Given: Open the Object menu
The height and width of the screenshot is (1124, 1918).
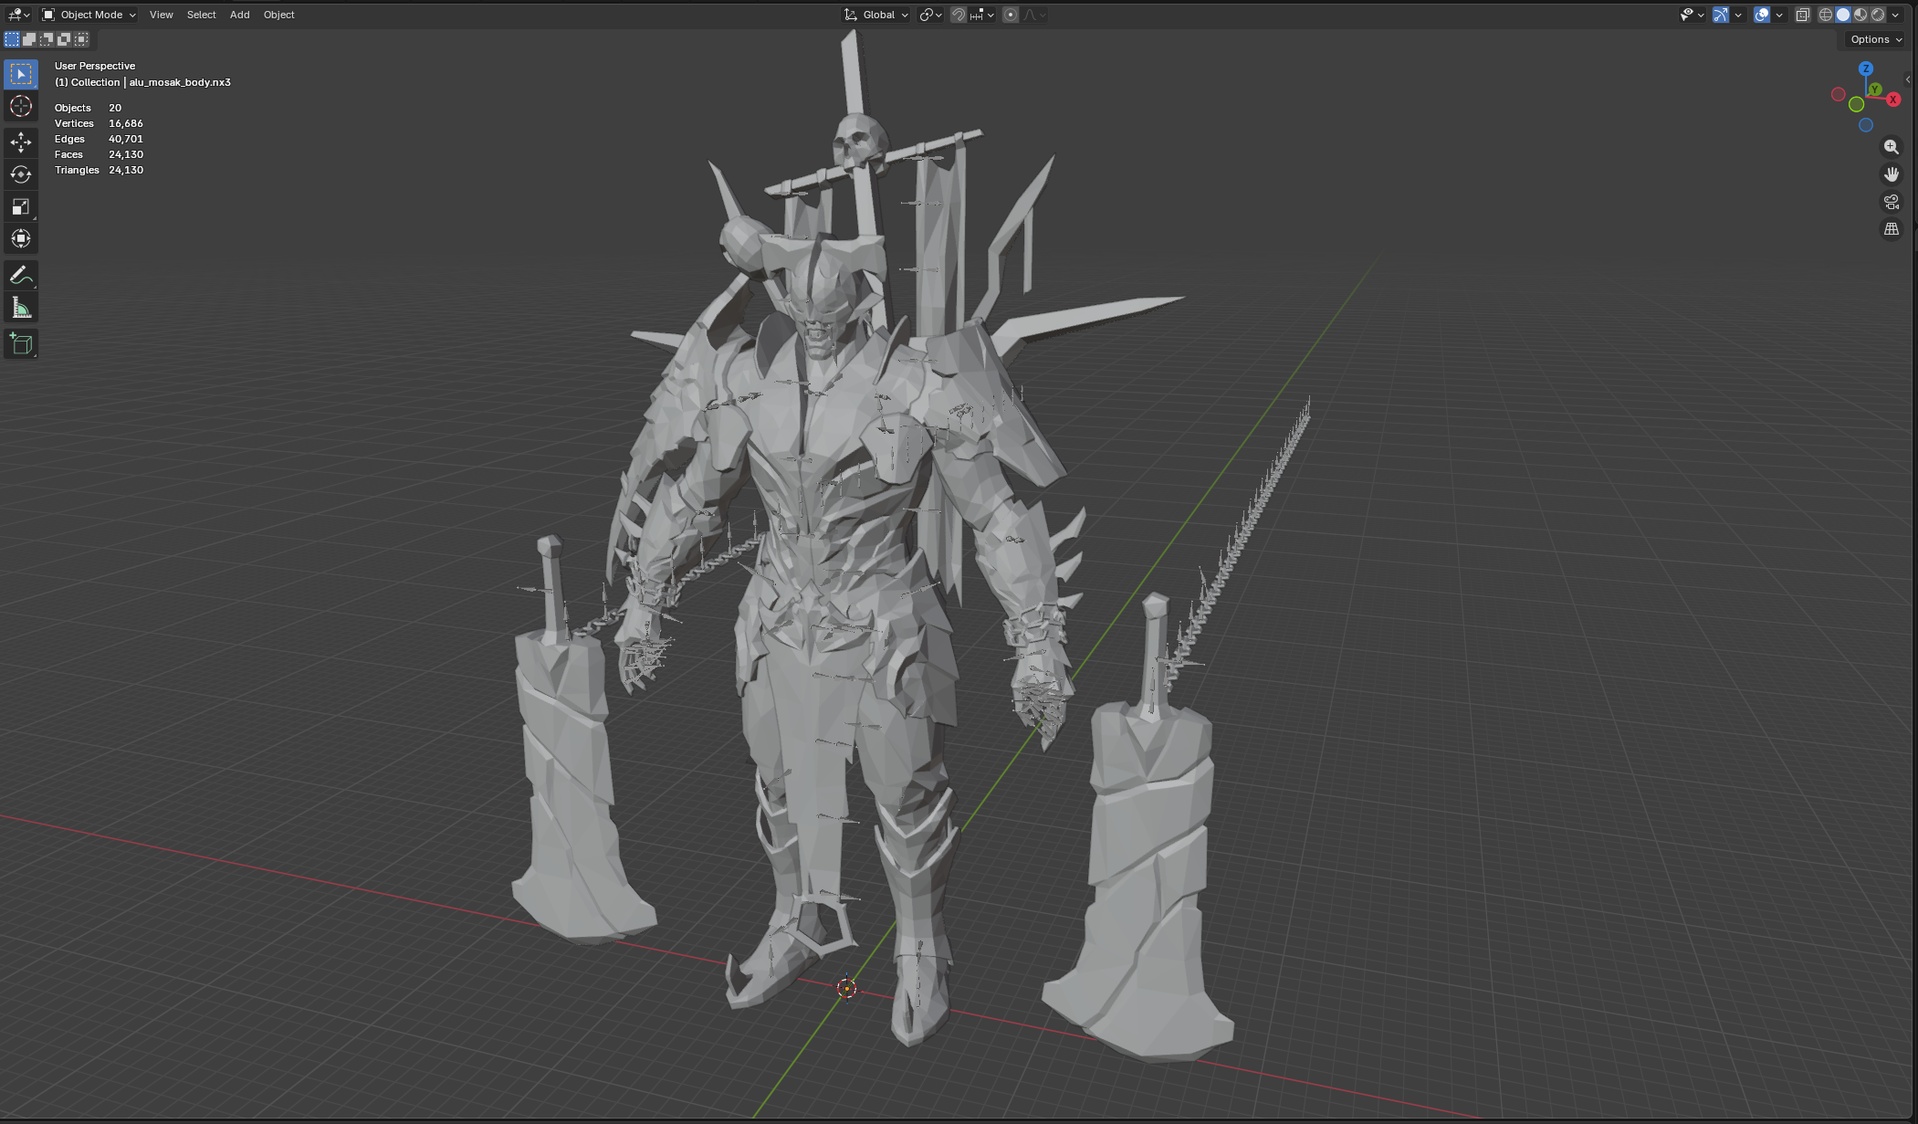Looking at the screenshot, I should click(x=279, y=15).
